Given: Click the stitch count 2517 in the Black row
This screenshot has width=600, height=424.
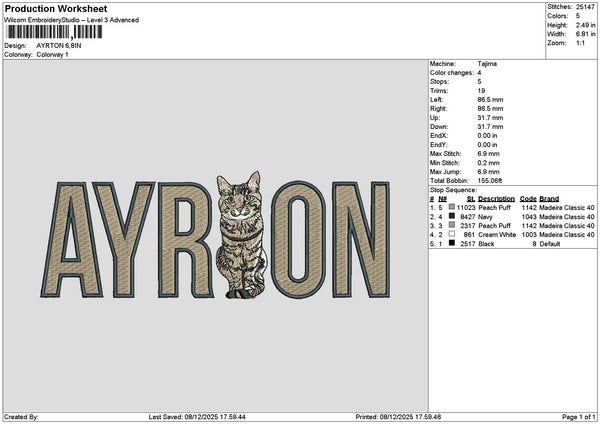Looking at the screenshot, I should (468, 244).
